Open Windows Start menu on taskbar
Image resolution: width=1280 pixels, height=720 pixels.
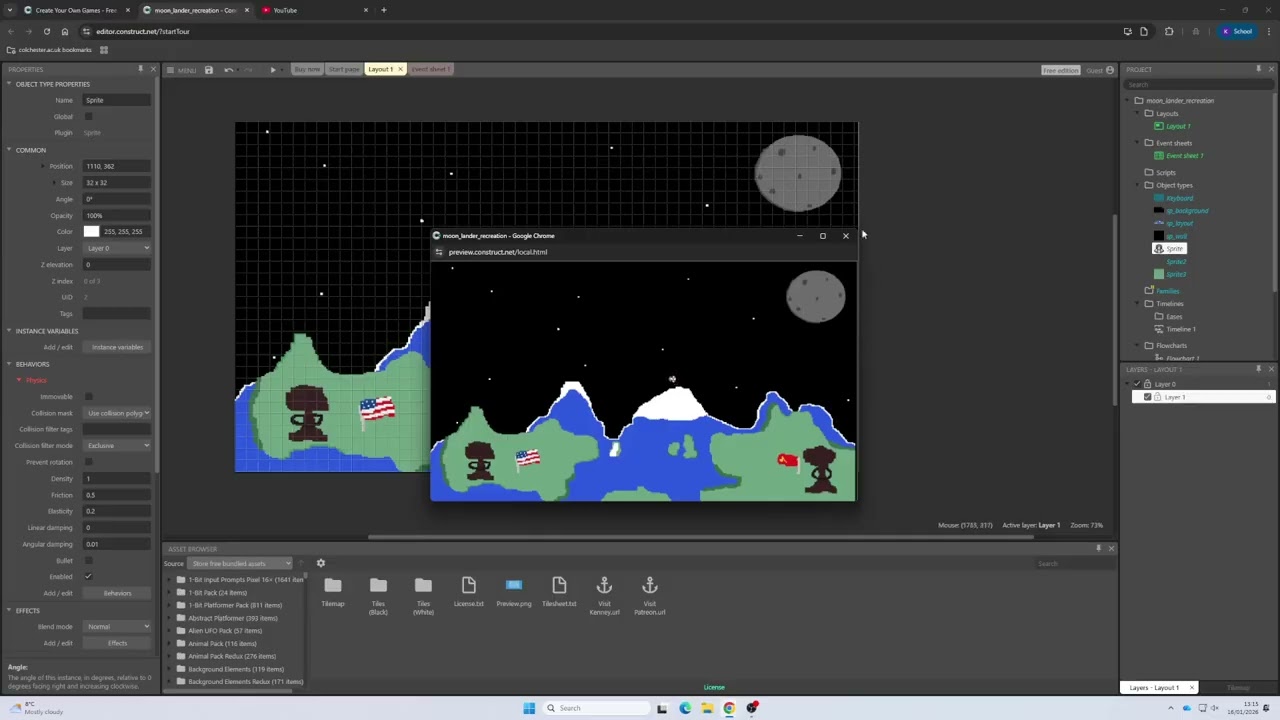click(529, 708)
